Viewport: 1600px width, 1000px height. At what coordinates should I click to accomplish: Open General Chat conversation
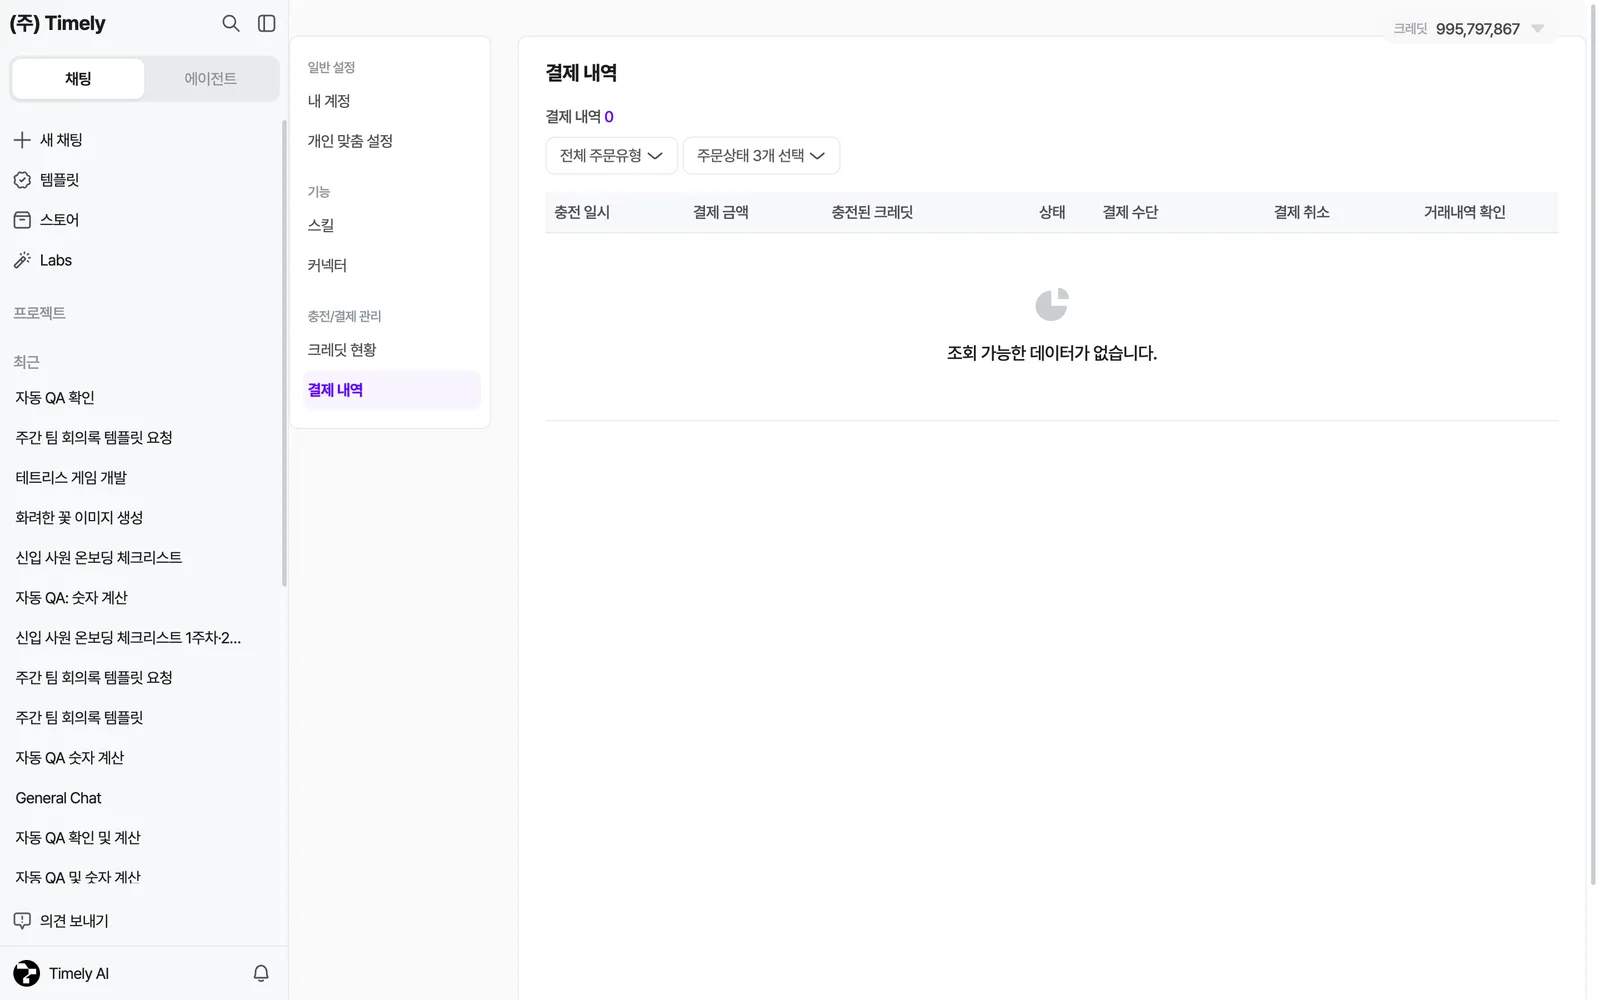coord(58,798)
